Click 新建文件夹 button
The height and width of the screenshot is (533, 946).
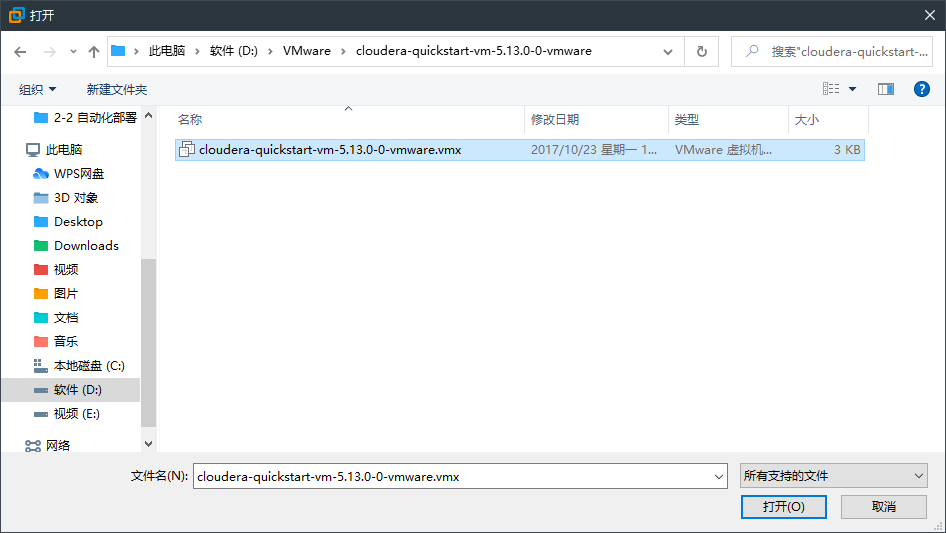click(x=116, y=89)
